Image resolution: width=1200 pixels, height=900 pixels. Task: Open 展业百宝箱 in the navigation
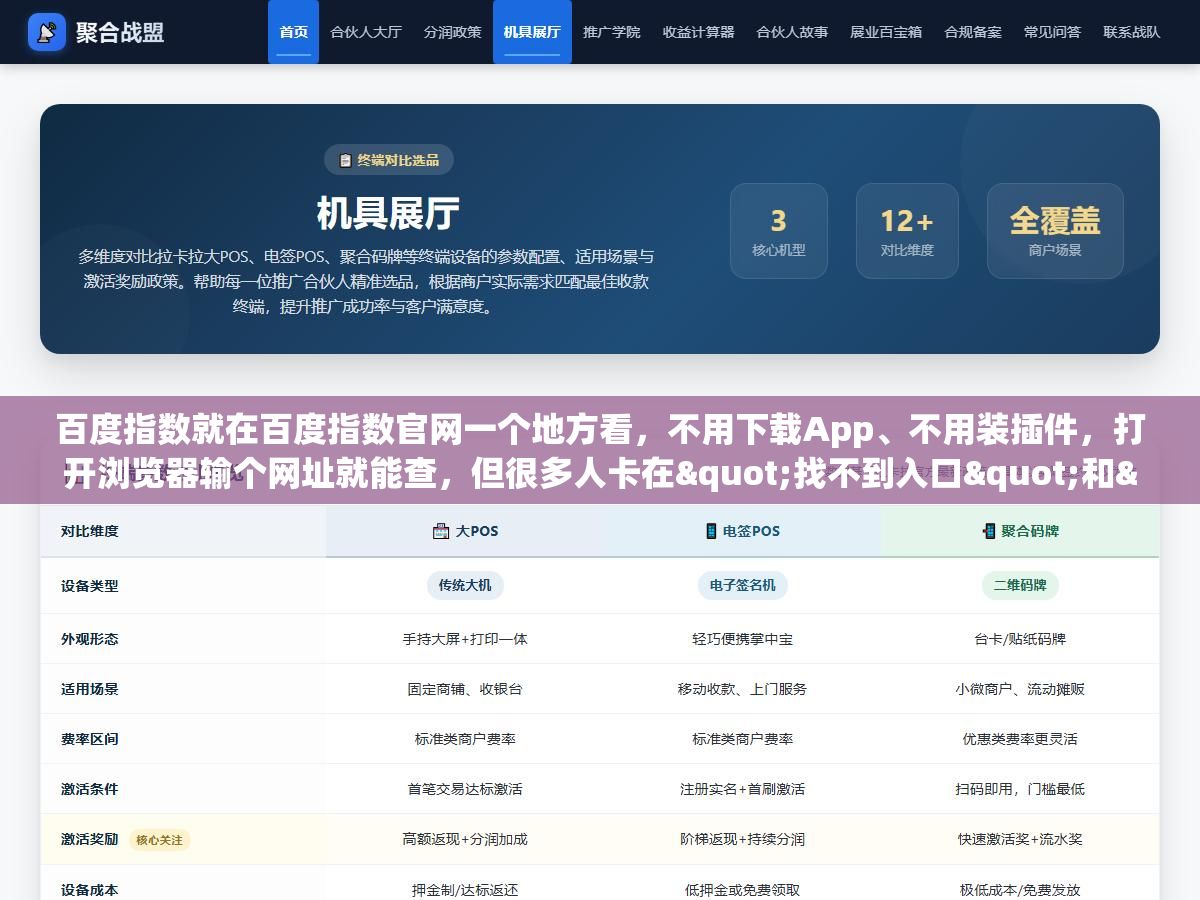click(886, 32)
